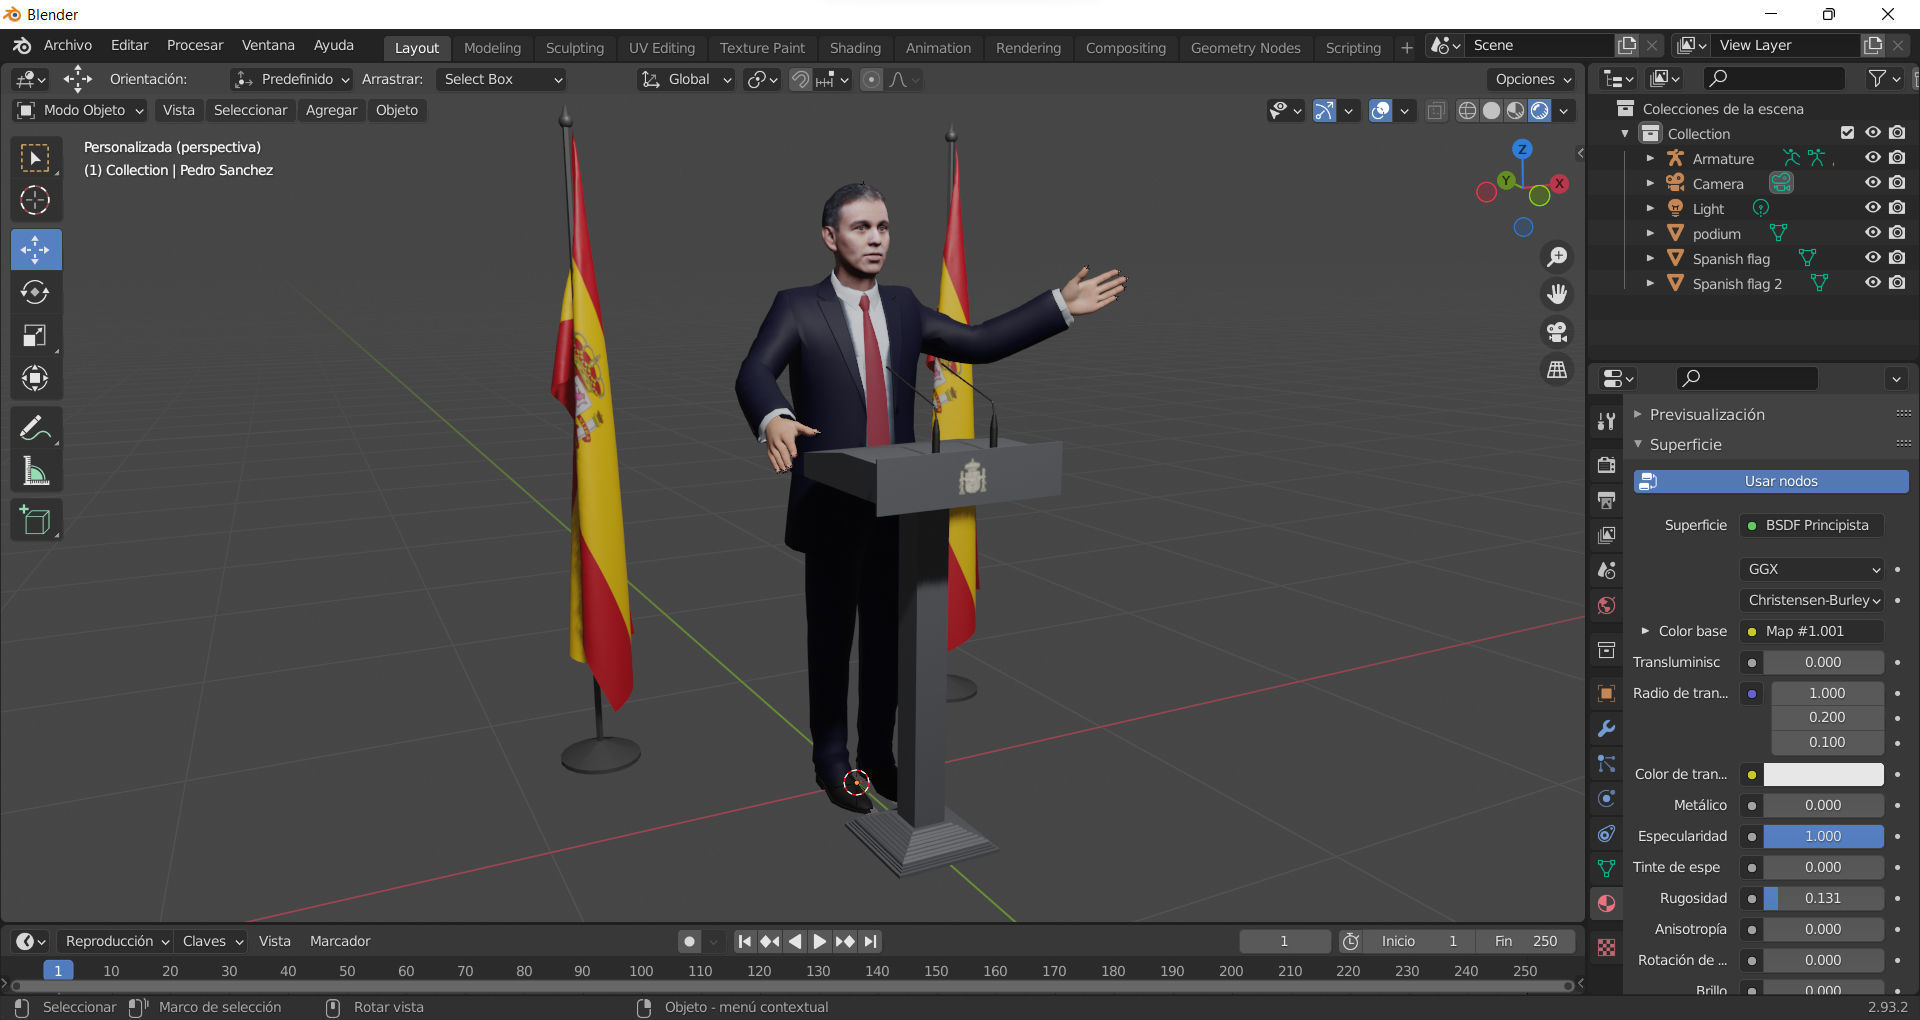The width and height of the screenshot is (1920, 1020).
Task: Click Color de transluminiscencia swatch
Action: click(1823, 775)
